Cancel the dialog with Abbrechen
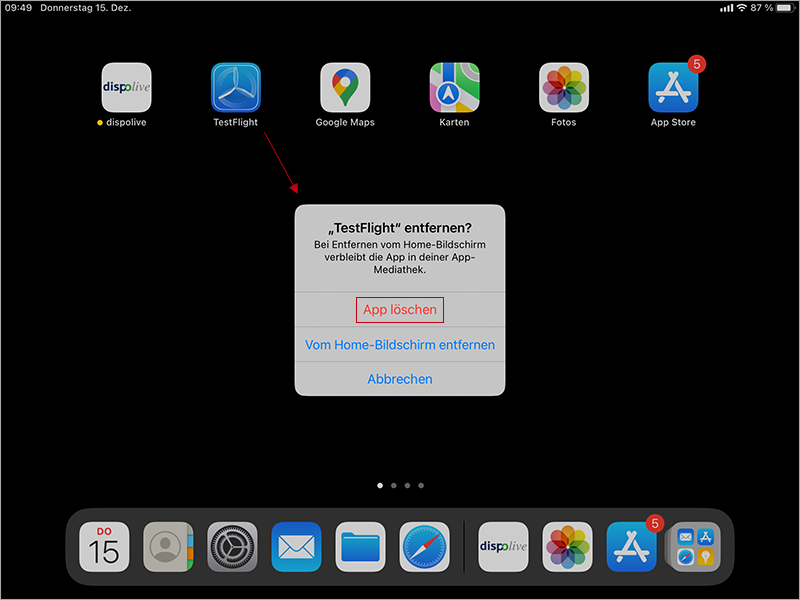 click(400, 379)
